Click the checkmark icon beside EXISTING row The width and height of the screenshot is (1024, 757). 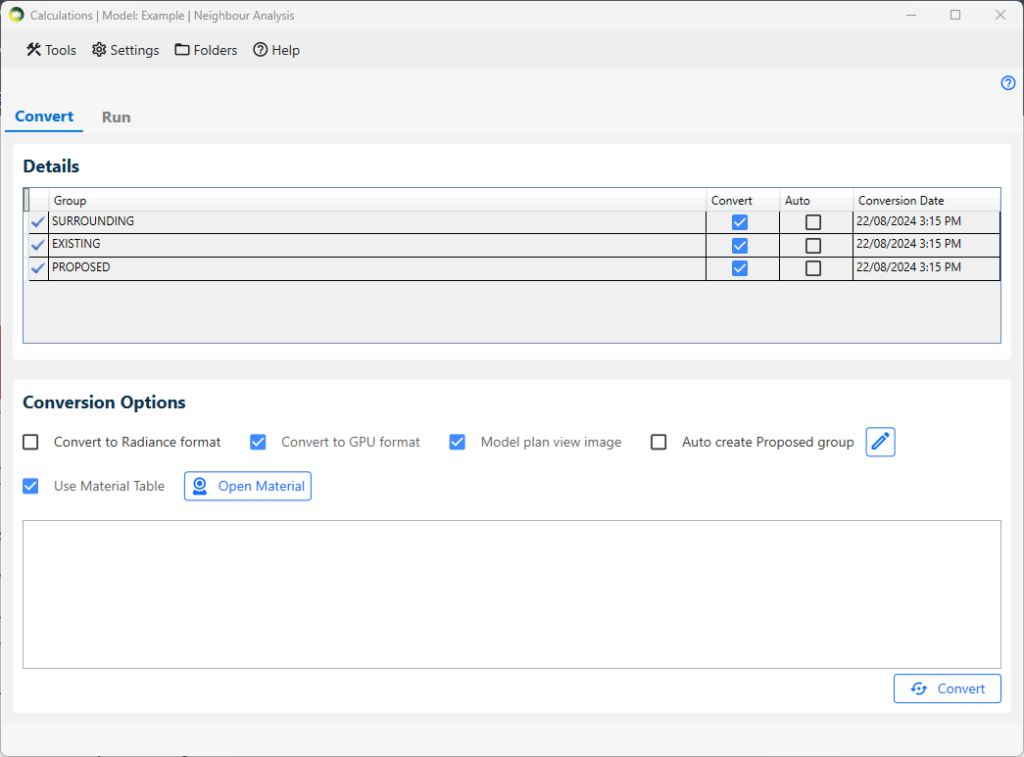pyautogui.click(x=38, y=245)
